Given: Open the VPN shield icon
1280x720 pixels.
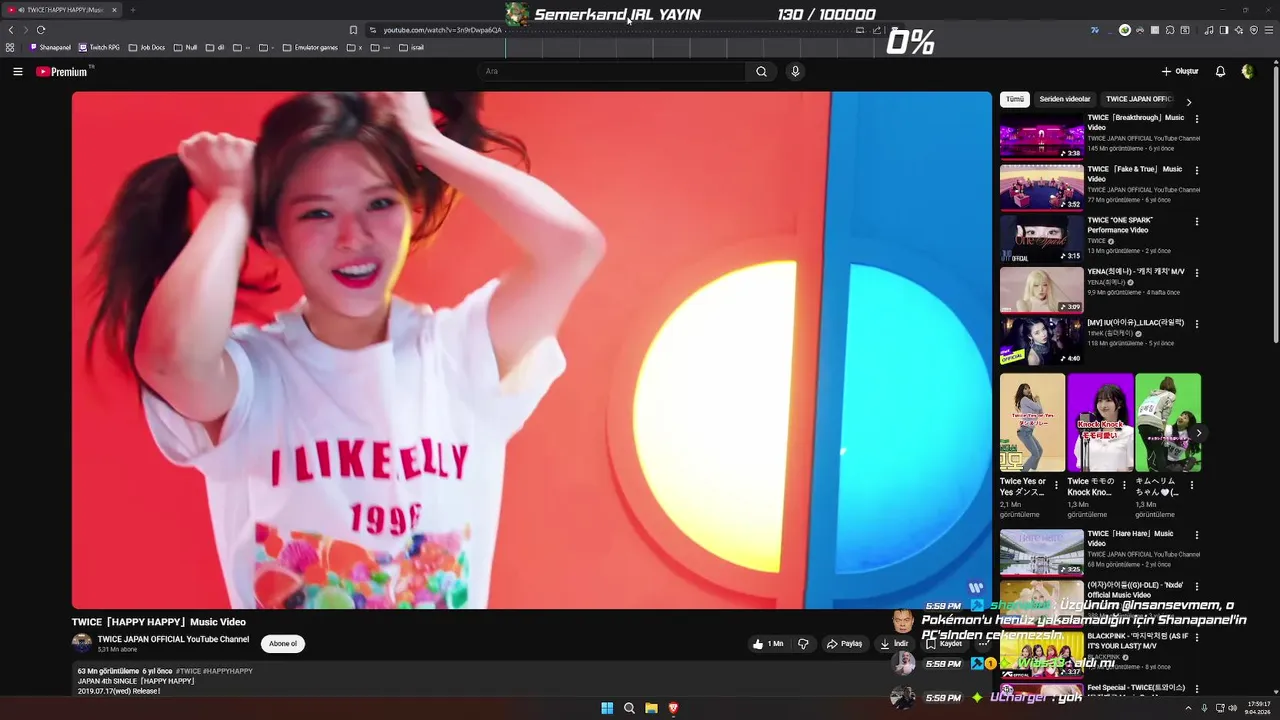Looking at the screenshot, I should 1254,30.
